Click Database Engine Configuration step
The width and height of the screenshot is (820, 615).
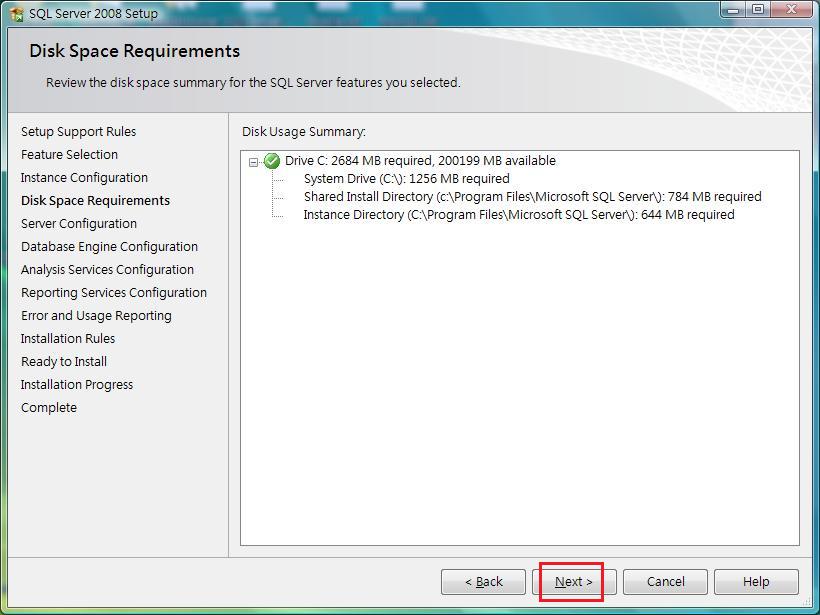tap(109, 247)
